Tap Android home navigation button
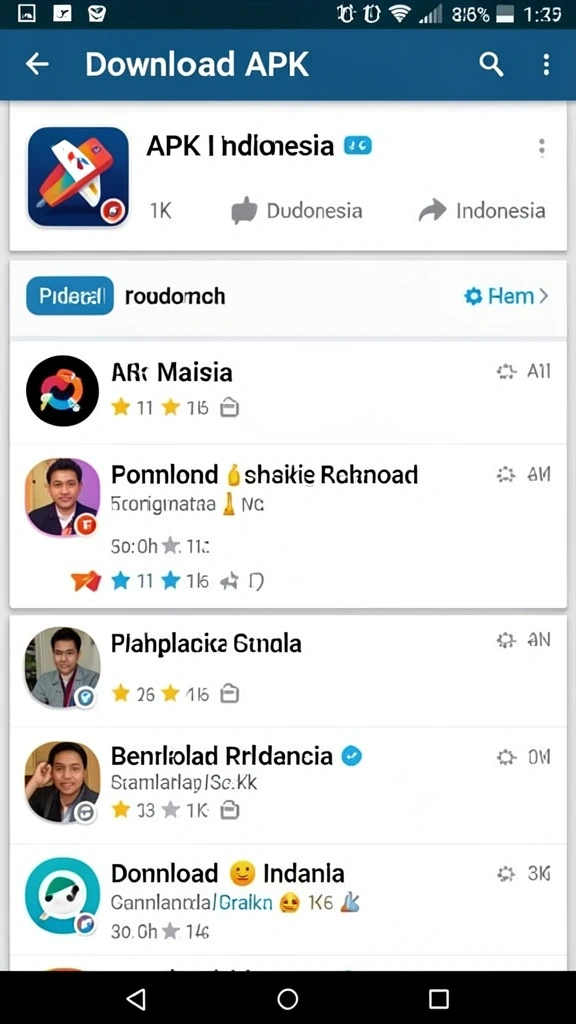The width and height of the screenshot is (576, 1024). (287, 998)
